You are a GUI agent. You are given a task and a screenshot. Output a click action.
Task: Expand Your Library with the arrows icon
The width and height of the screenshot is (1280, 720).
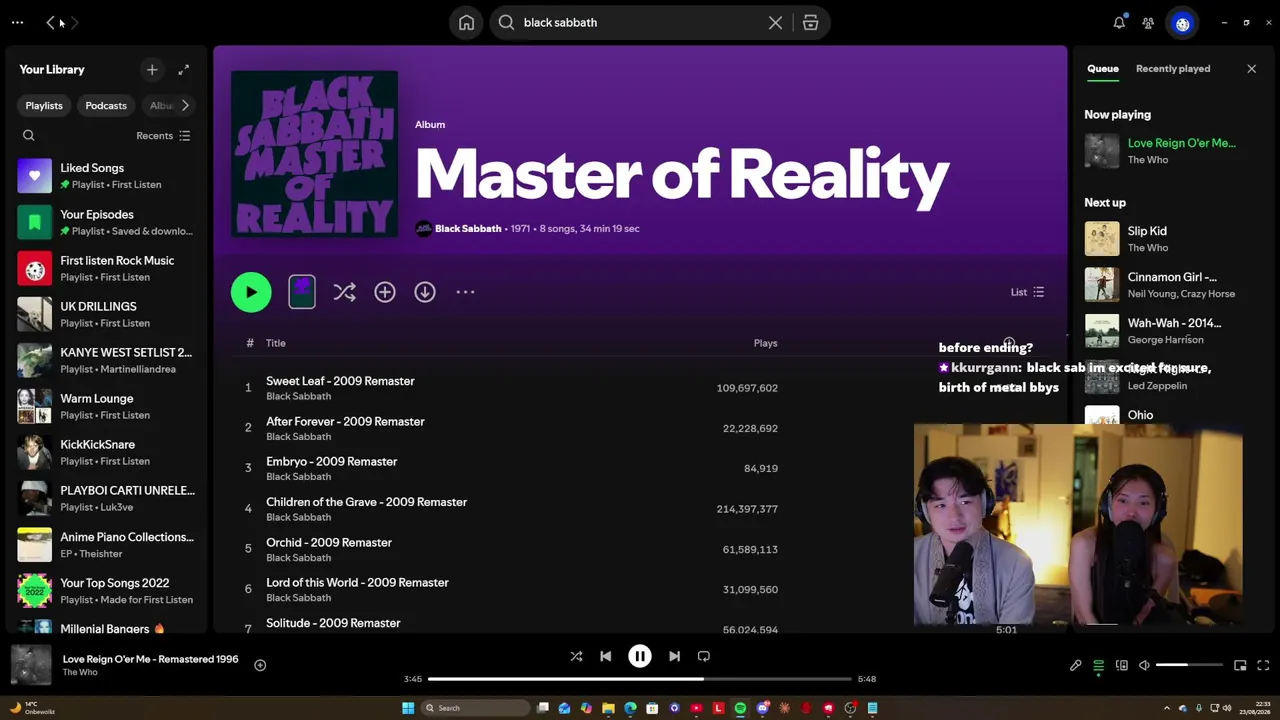pos(183,69)
